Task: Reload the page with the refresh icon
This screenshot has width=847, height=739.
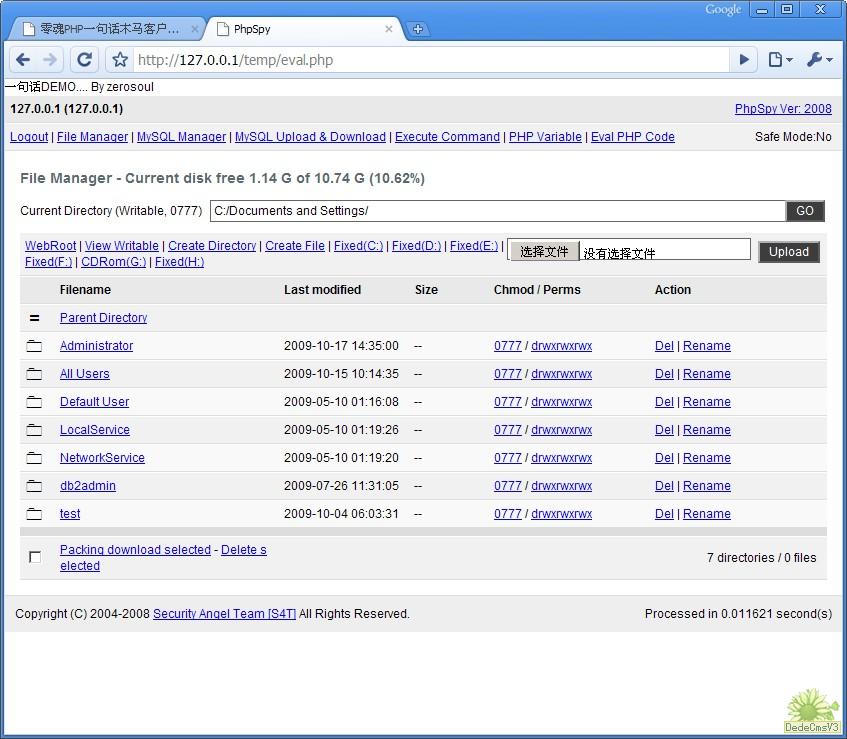Action: (84, 60)
